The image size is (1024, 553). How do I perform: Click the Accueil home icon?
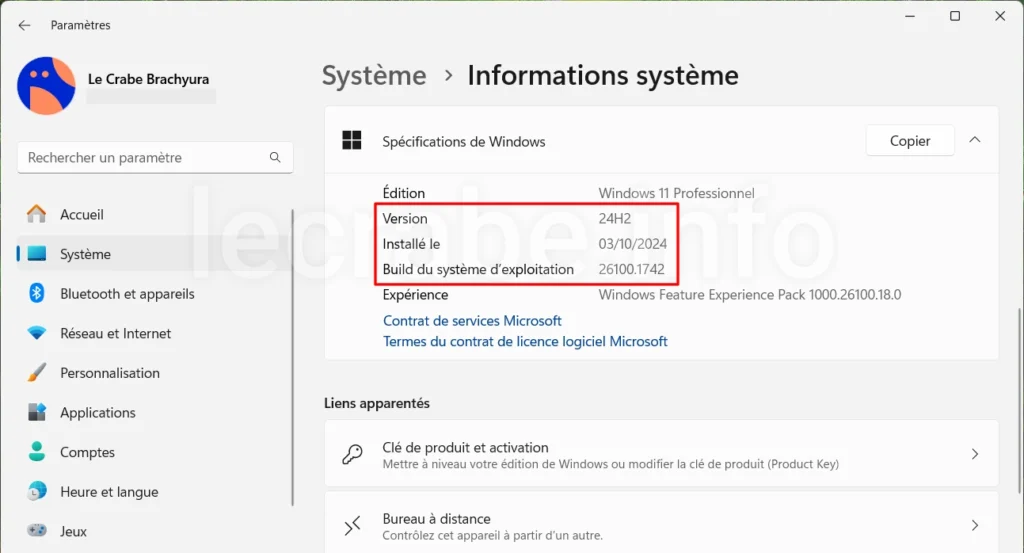(37, 214)
